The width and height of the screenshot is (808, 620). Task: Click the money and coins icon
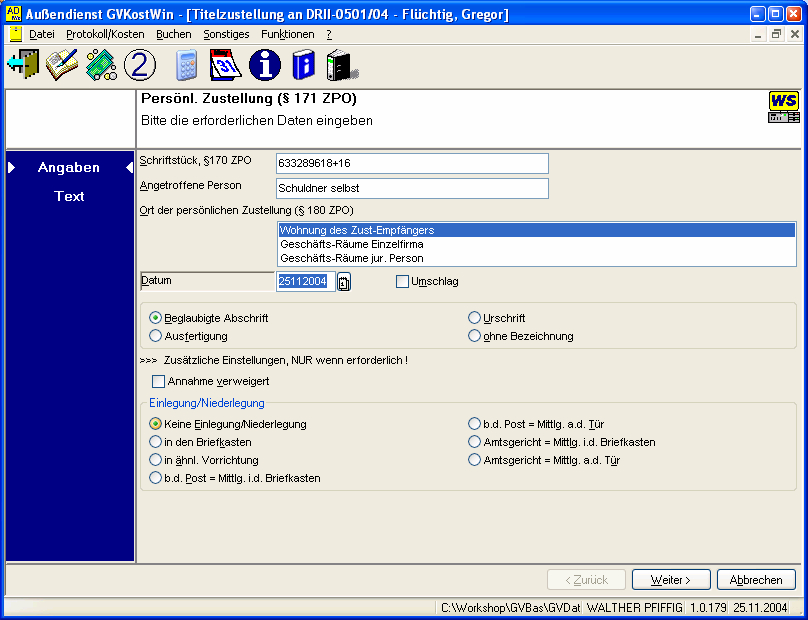101,65
